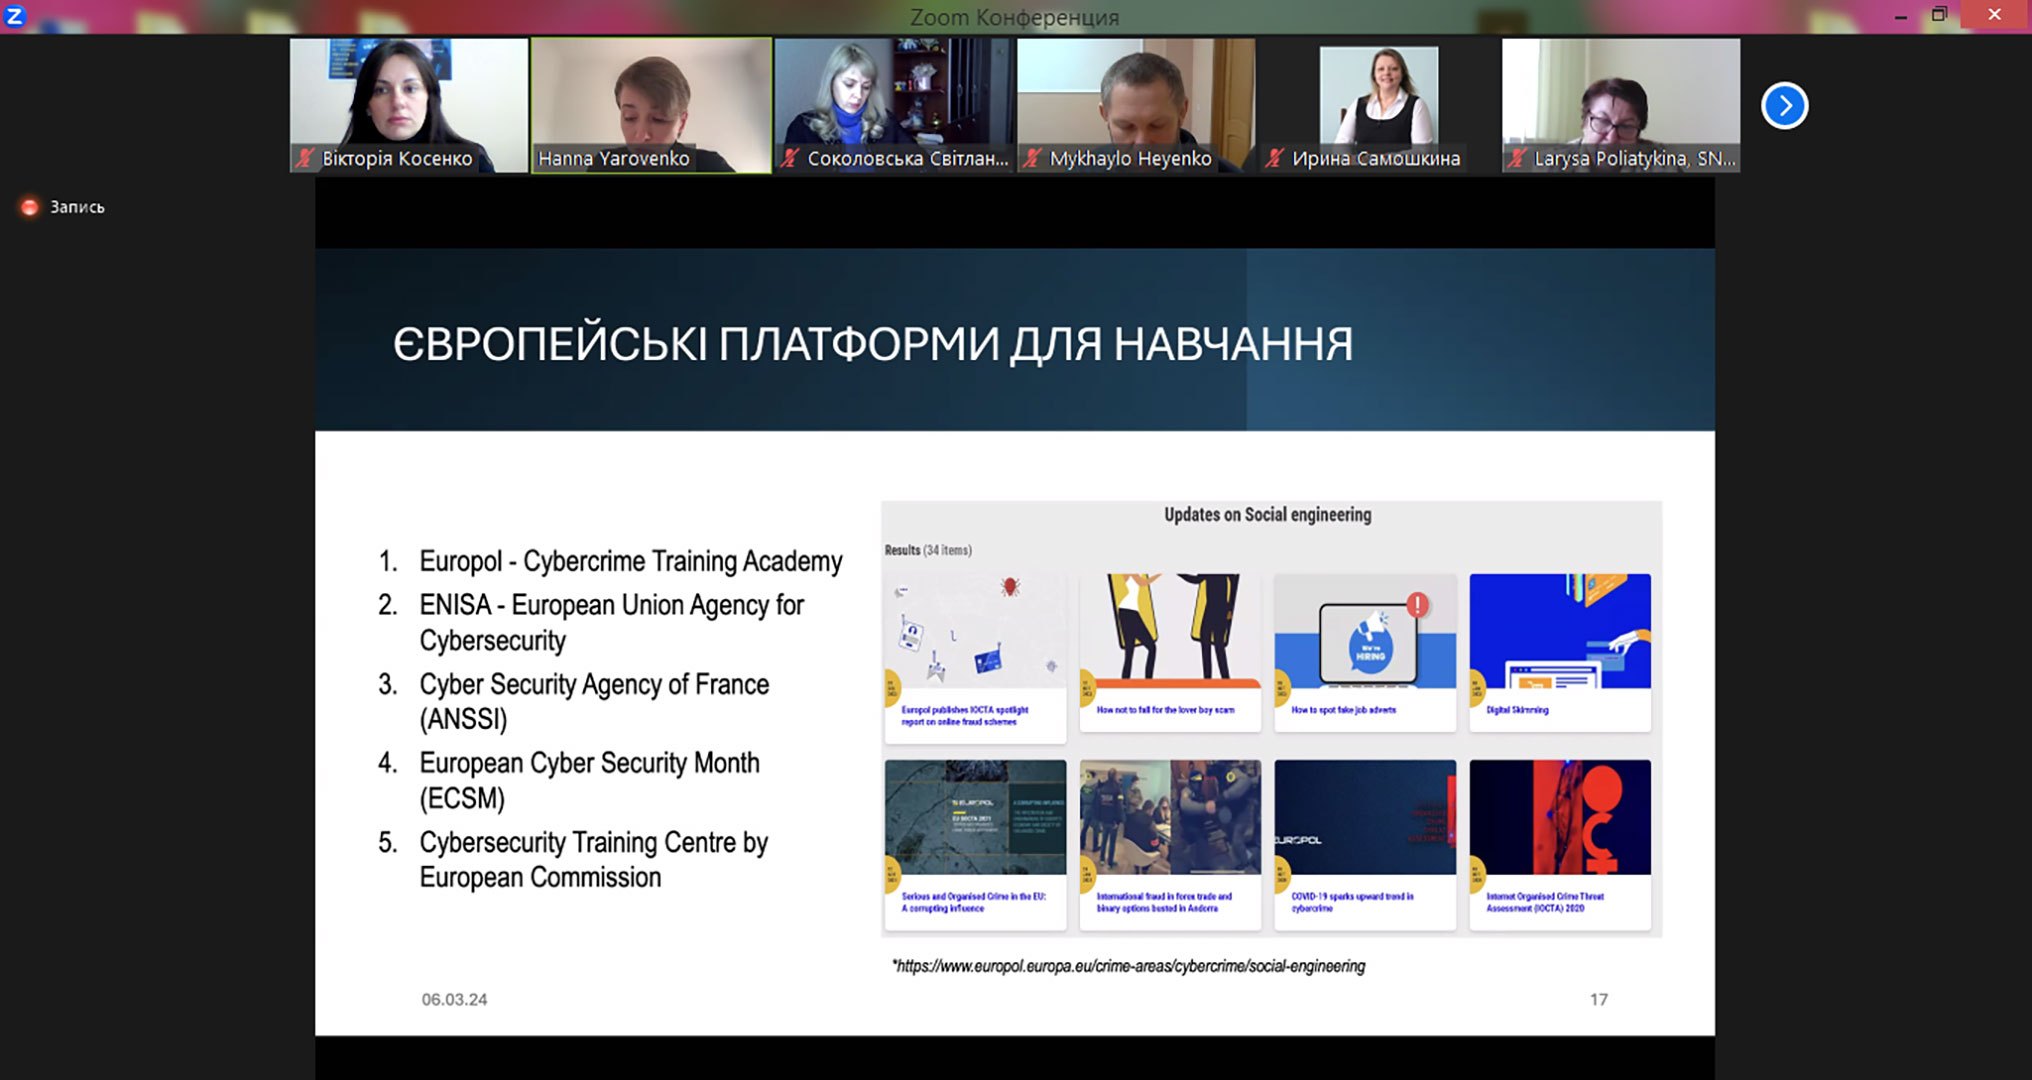2032x1080 pixels.
Task: Click muted microphone icon of Вікторія Косенко
Action: point(305,158)
